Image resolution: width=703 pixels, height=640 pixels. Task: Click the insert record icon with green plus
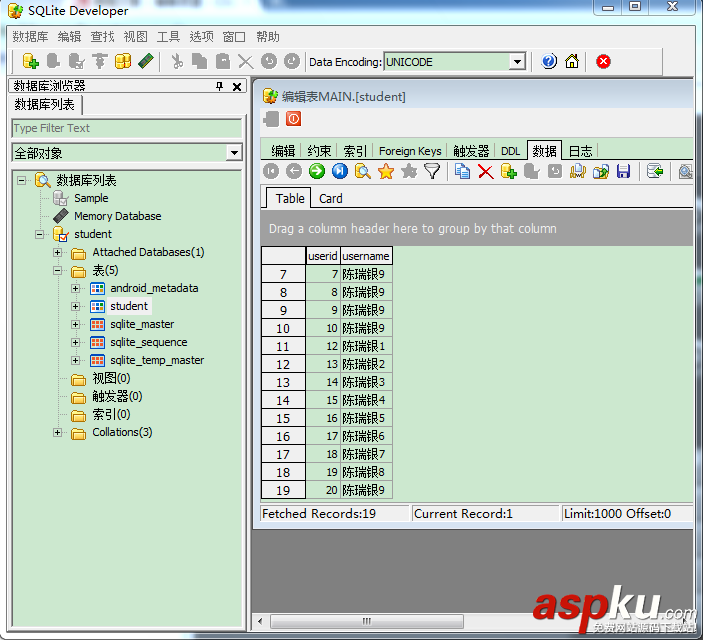508,171
